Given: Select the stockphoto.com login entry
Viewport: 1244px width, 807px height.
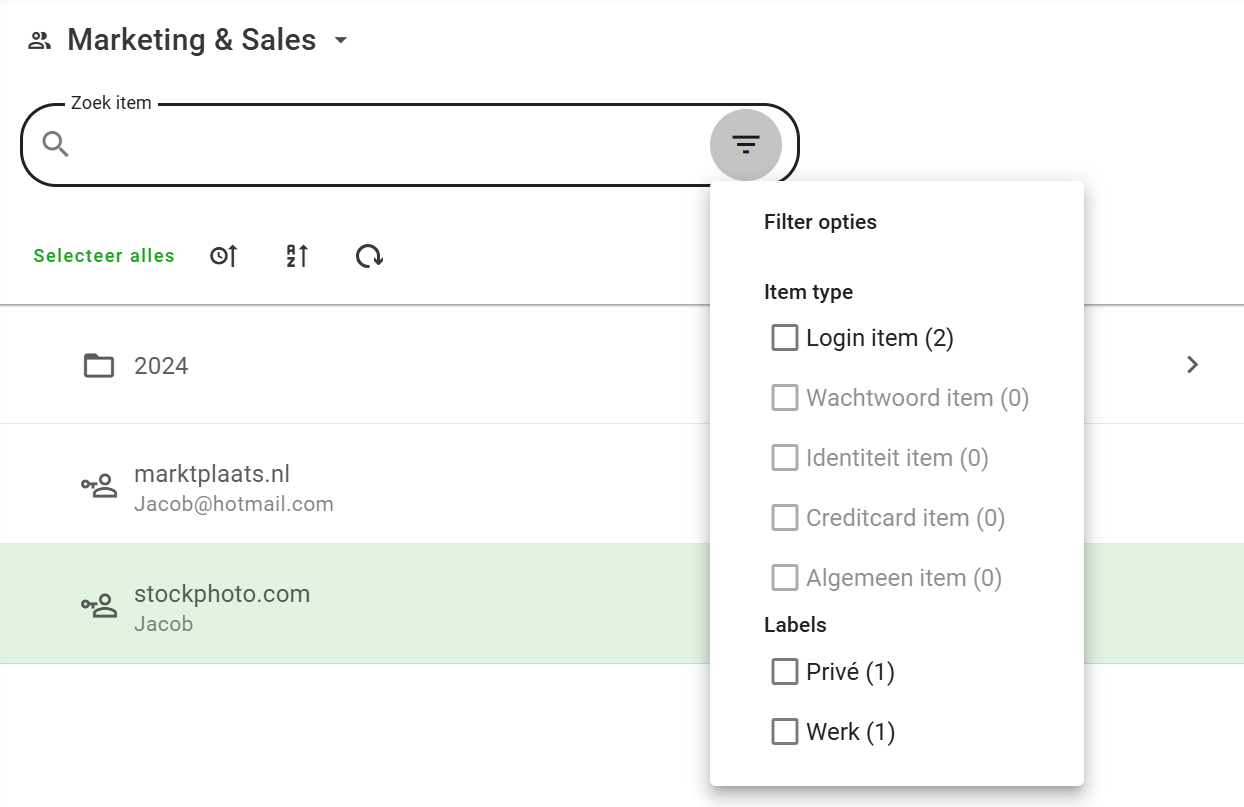Looking at the screenshot, I should coord(400,605).
